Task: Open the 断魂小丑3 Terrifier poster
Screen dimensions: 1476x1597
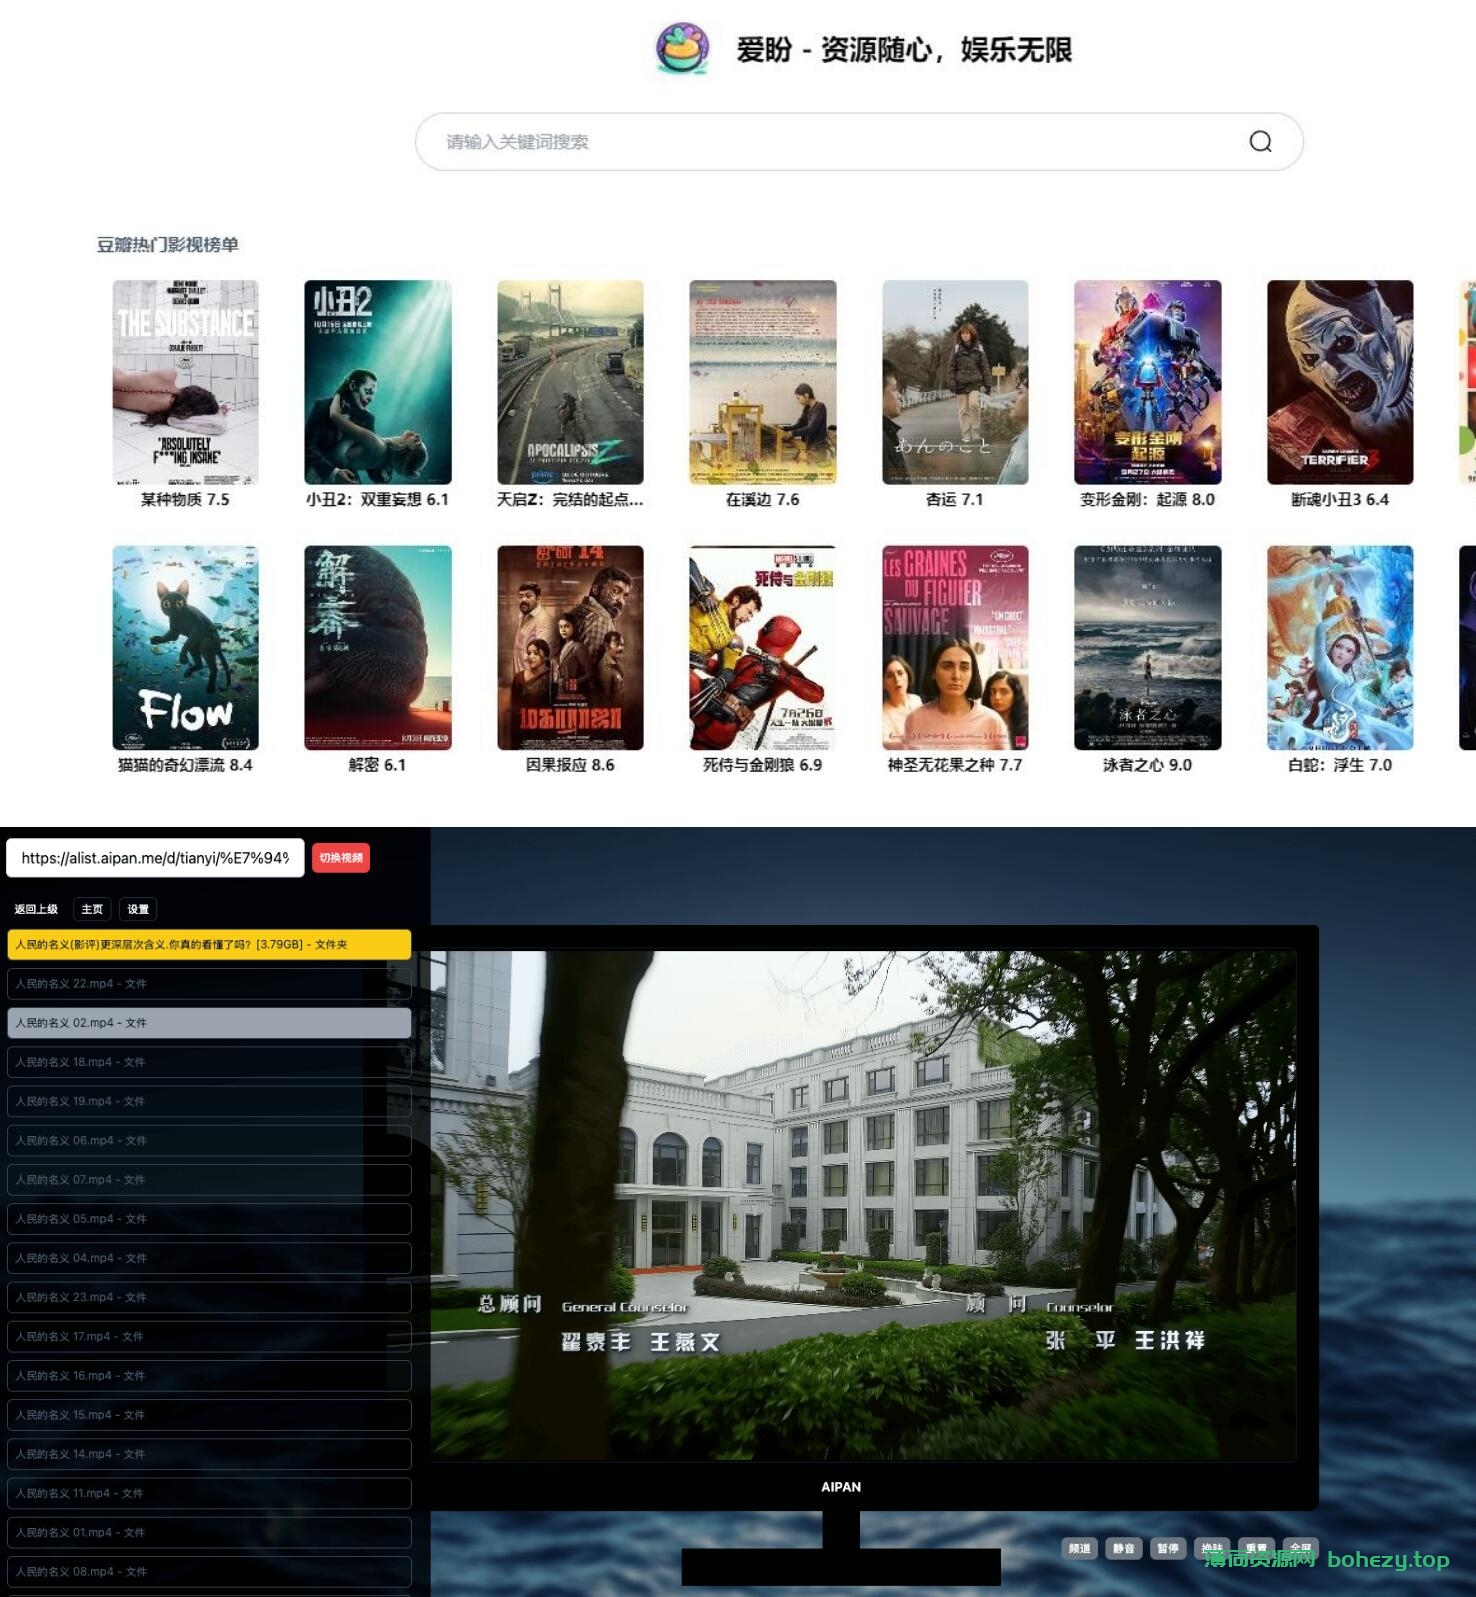Action: (1340, 382)
